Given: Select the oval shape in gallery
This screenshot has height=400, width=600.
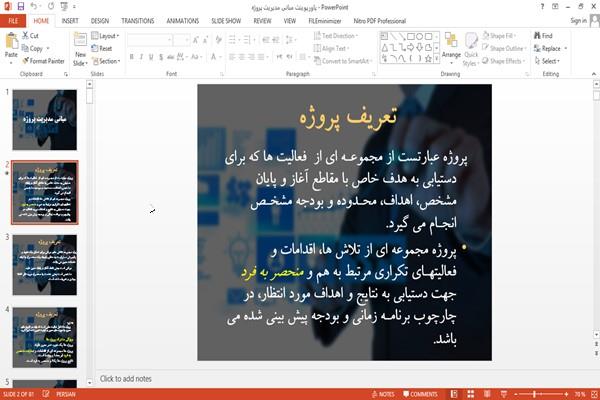Looking at the screenshot, I should pos(419,37).
